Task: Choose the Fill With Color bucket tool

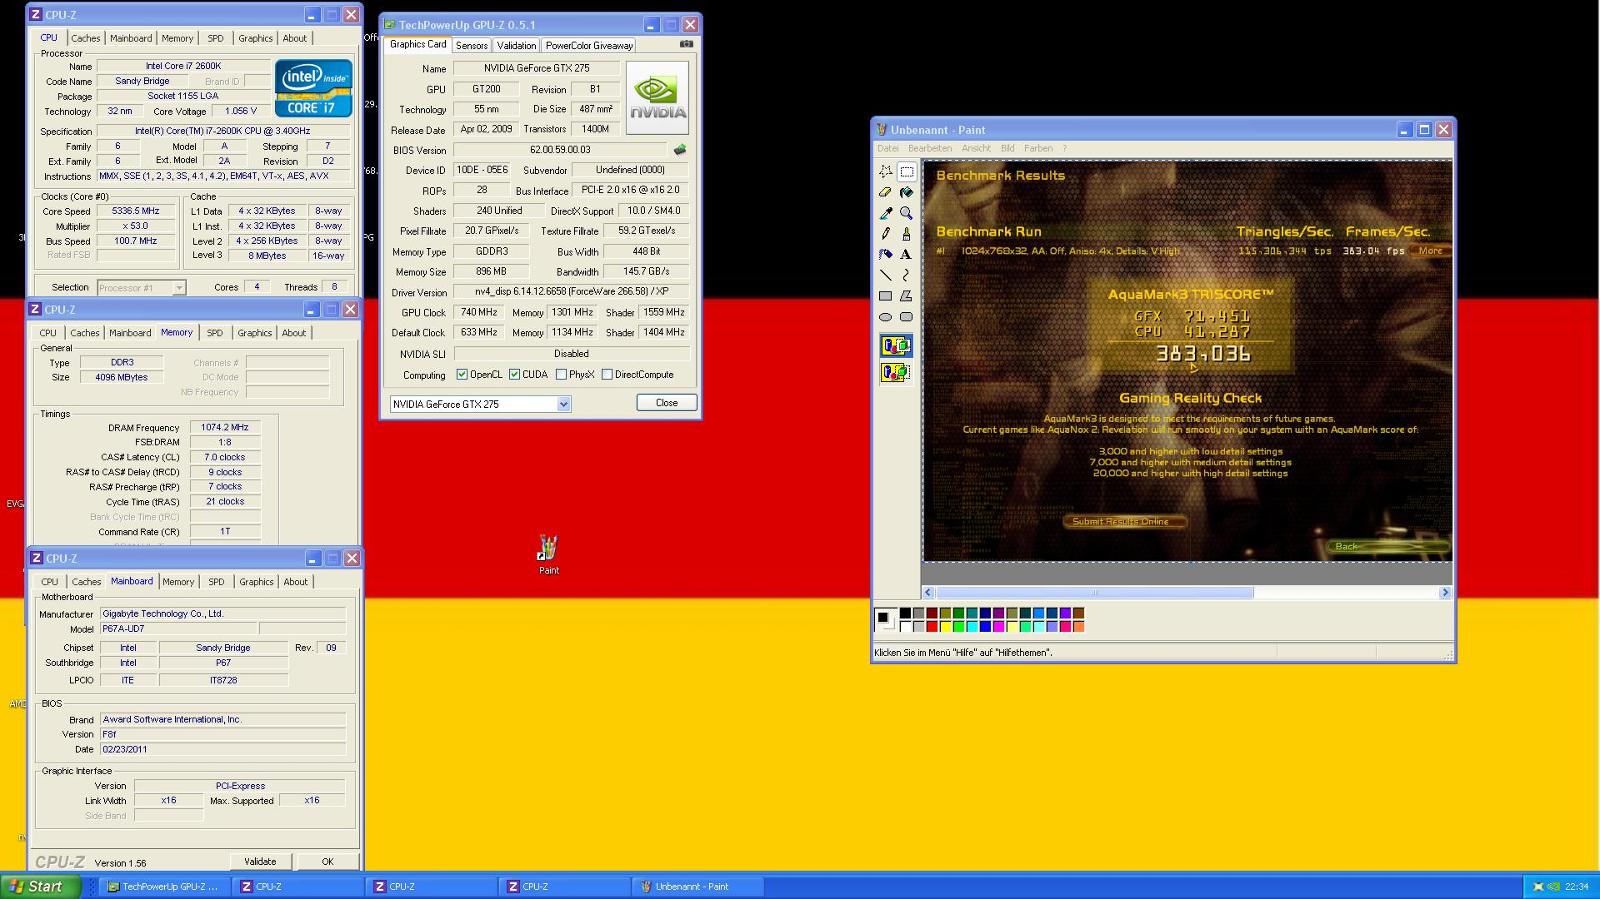Action: (906, 192)
